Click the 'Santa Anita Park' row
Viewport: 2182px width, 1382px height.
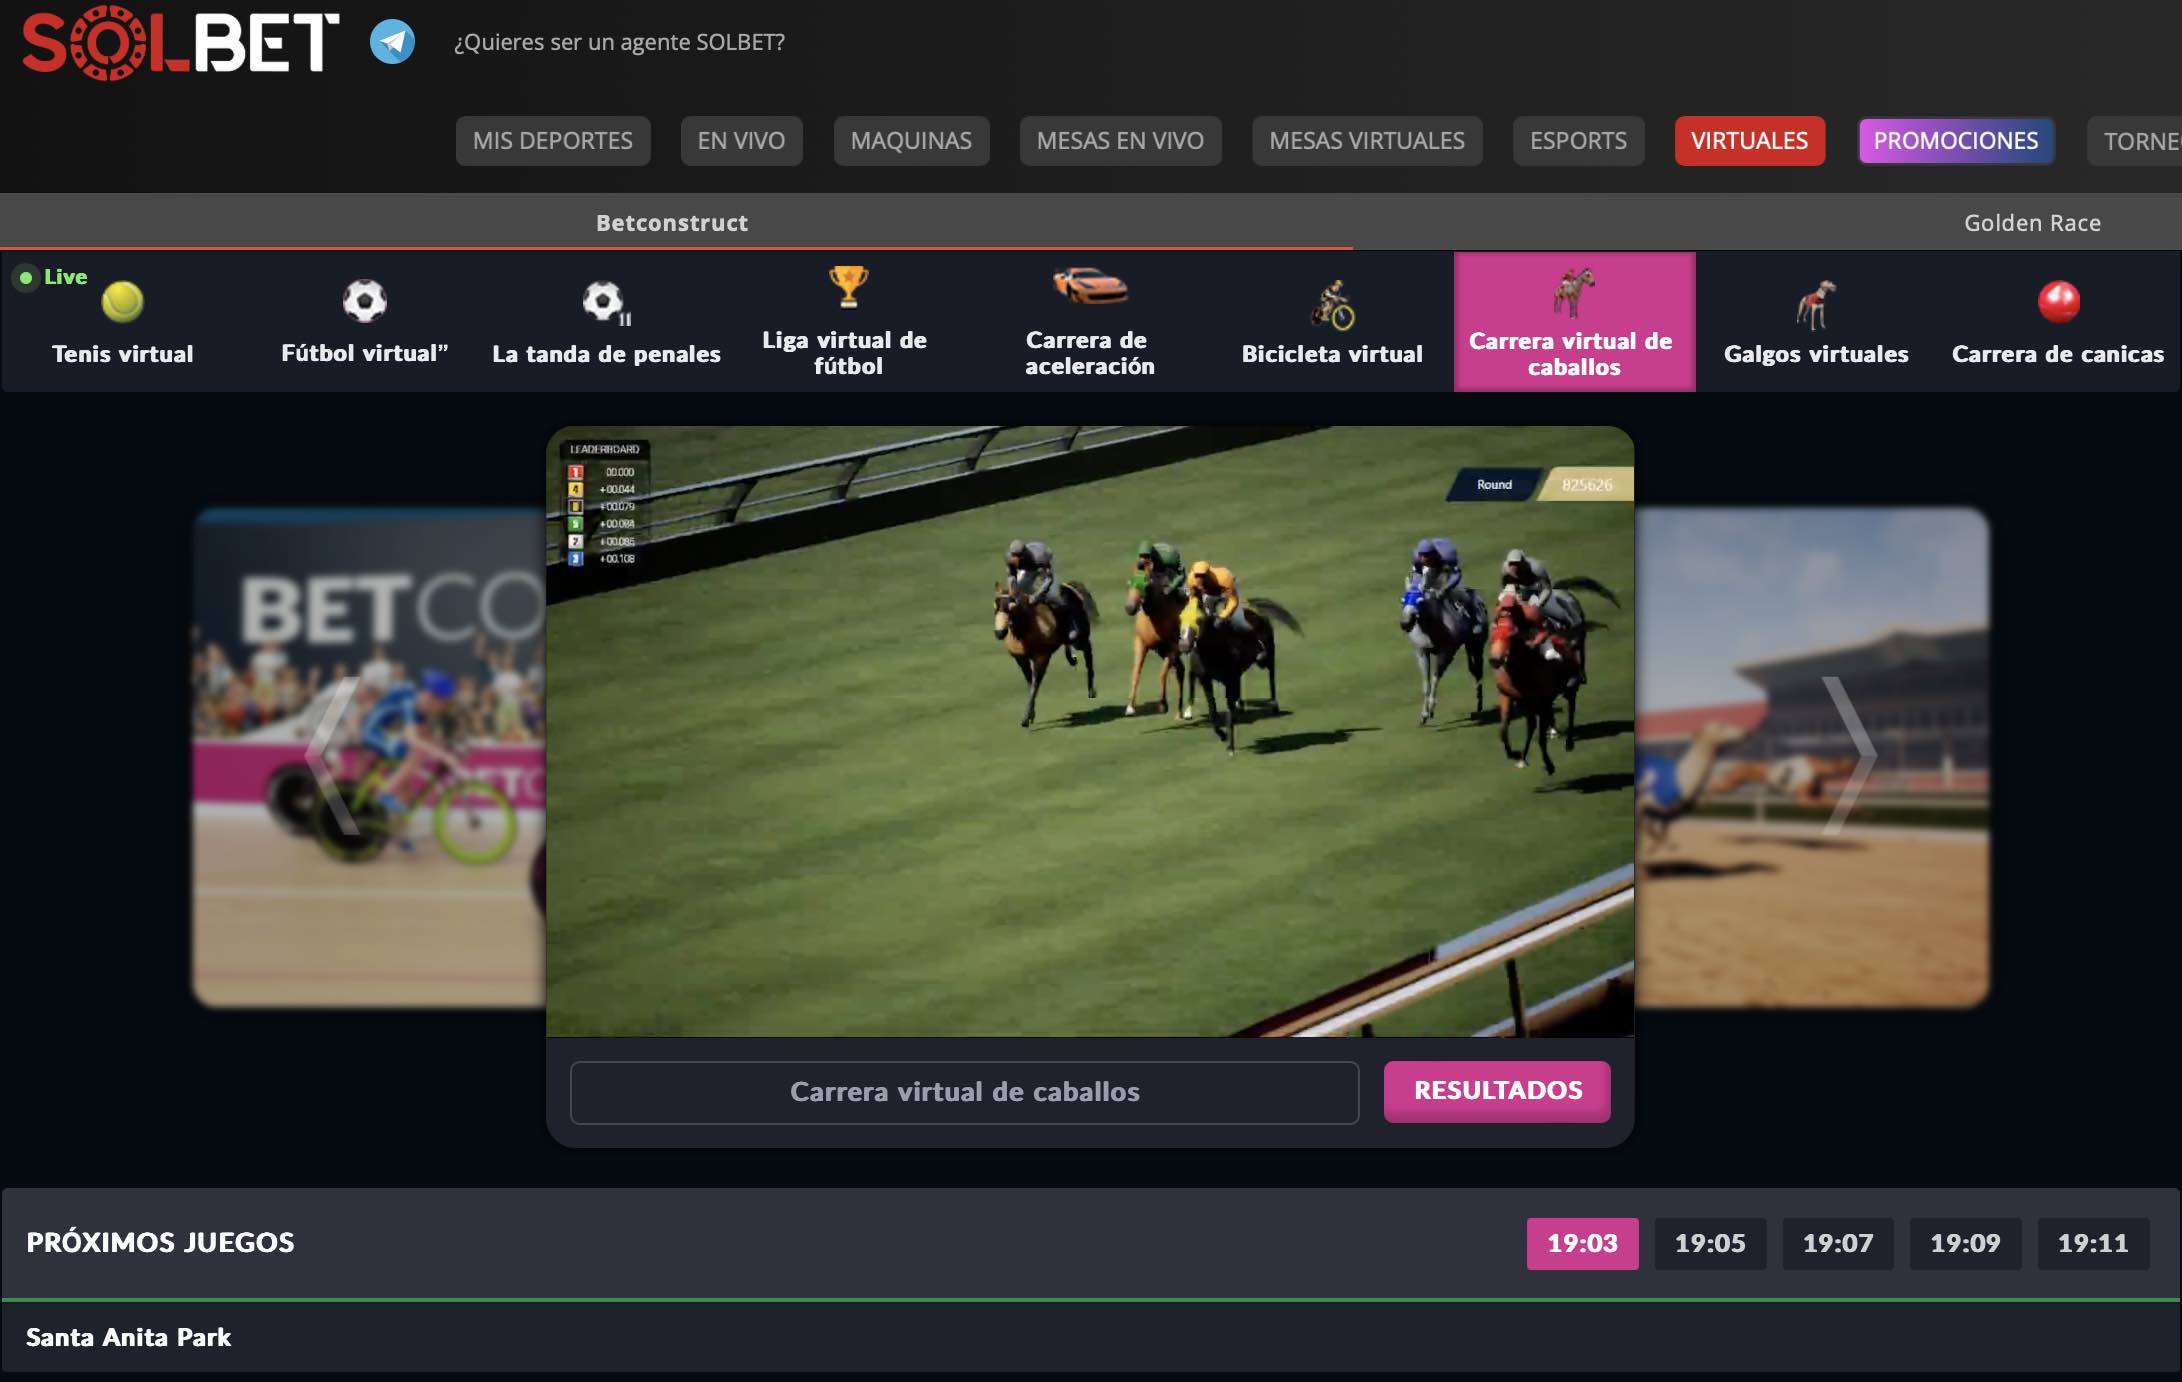[1090, 1337]
